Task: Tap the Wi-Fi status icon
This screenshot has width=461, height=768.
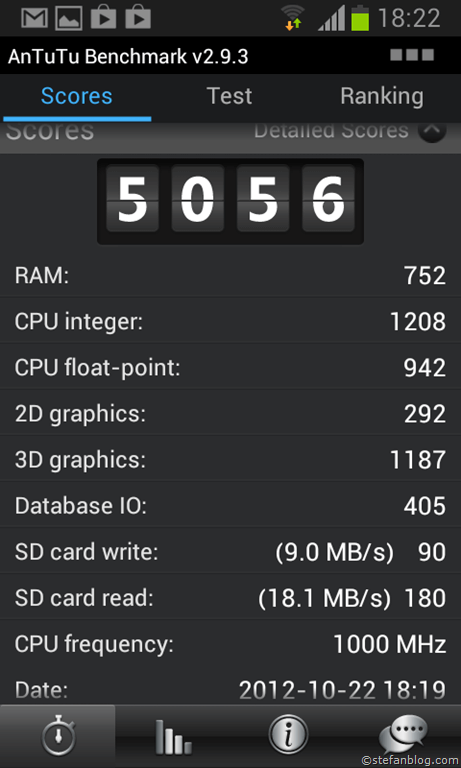Action: (293, 18)
